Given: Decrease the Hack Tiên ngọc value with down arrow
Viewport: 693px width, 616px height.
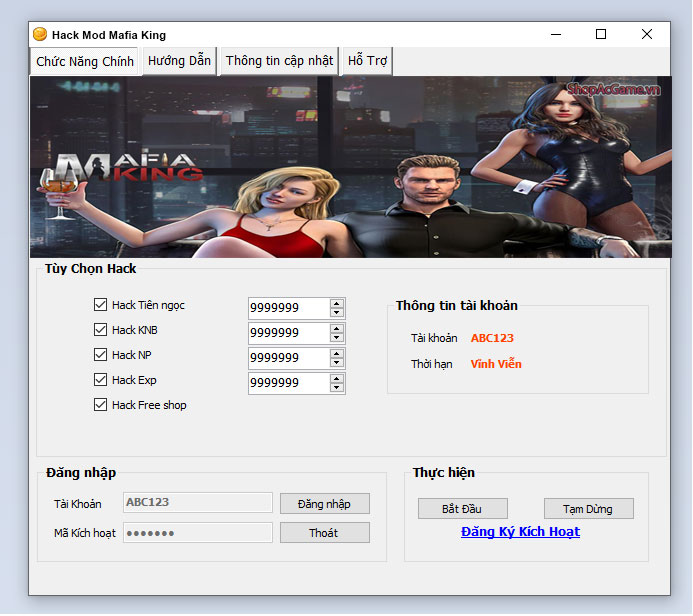Looking at the screenshot, I should 337,313.
